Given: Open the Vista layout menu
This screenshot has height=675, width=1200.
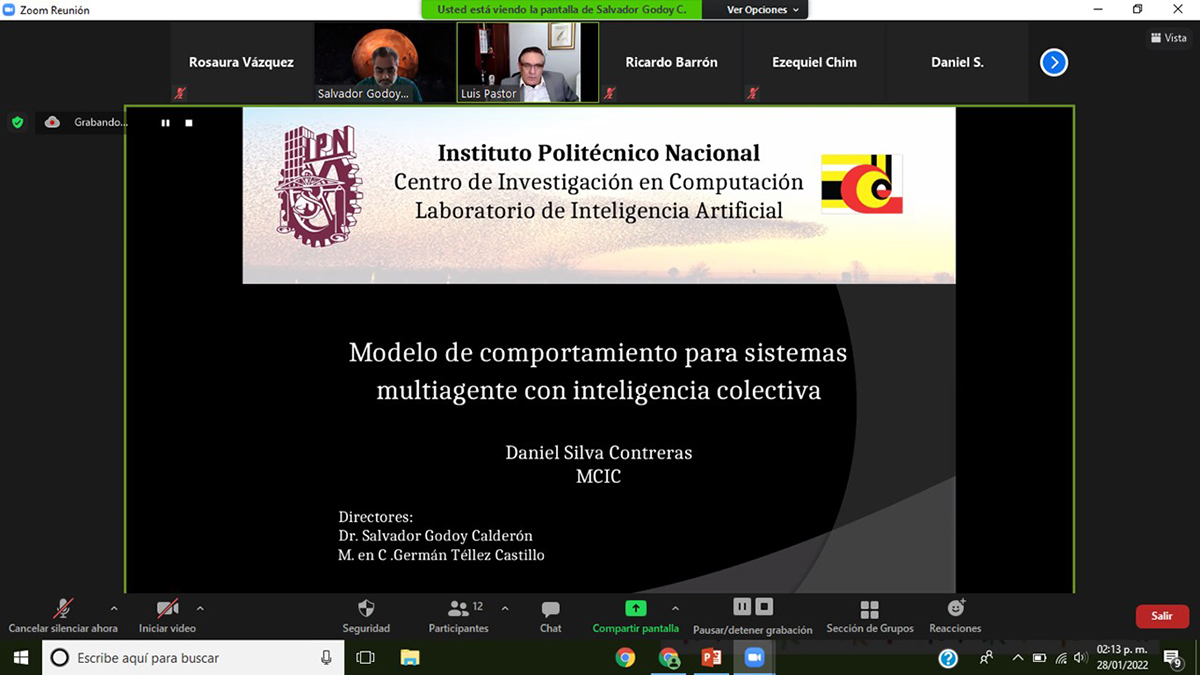Looking at the screenshot, I should (1169, 37).
